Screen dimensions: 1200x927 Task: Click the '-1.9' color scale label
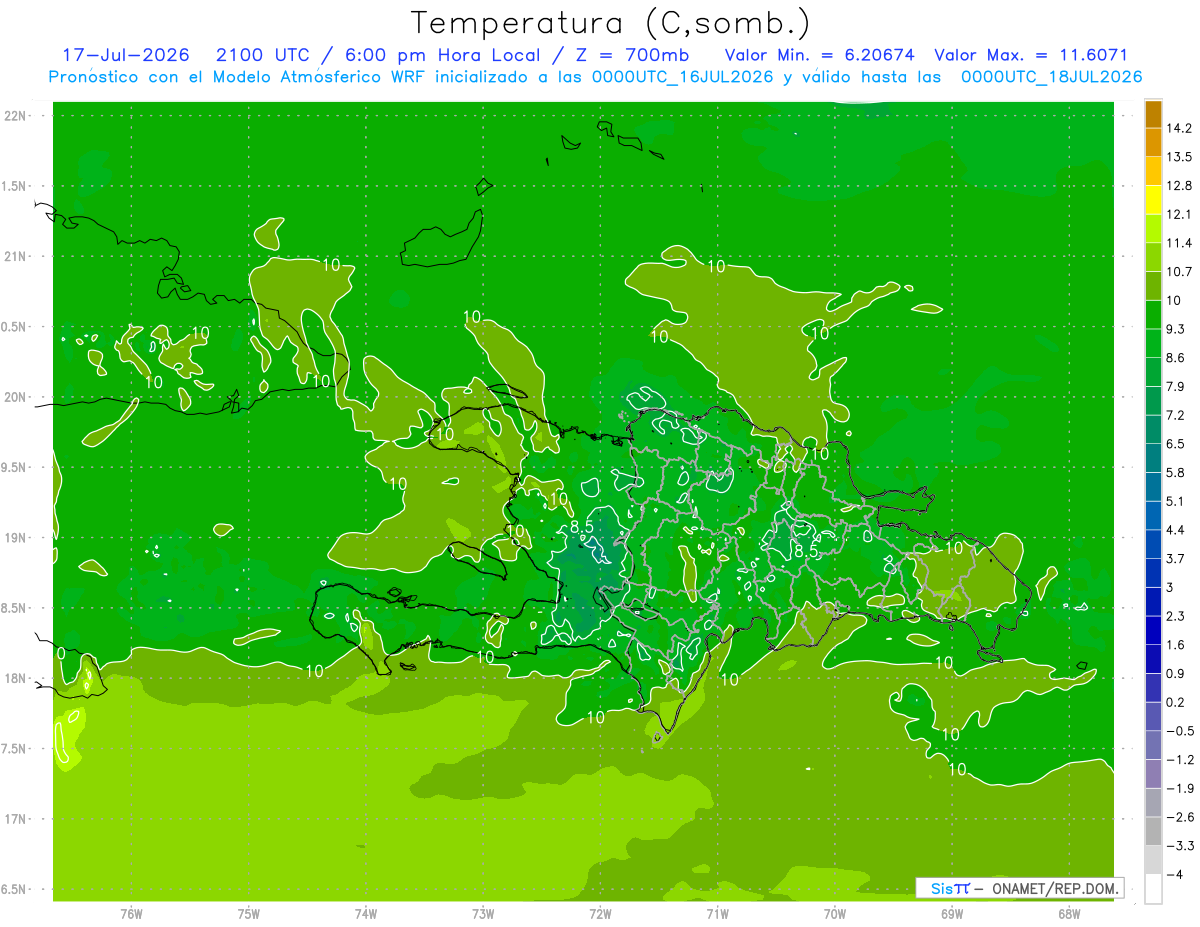tap(1181, 788)
